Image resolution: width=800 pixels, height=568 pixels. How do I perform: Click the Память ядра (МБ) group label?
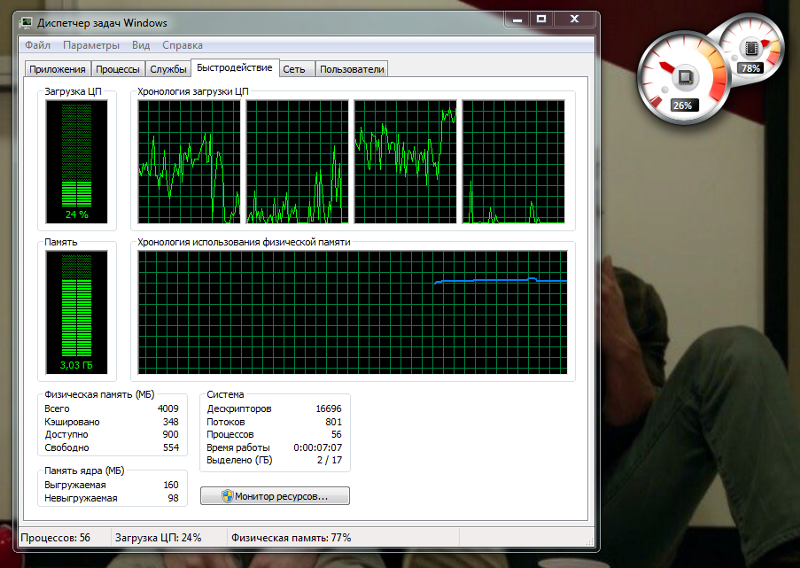click(x=84, y=471)
